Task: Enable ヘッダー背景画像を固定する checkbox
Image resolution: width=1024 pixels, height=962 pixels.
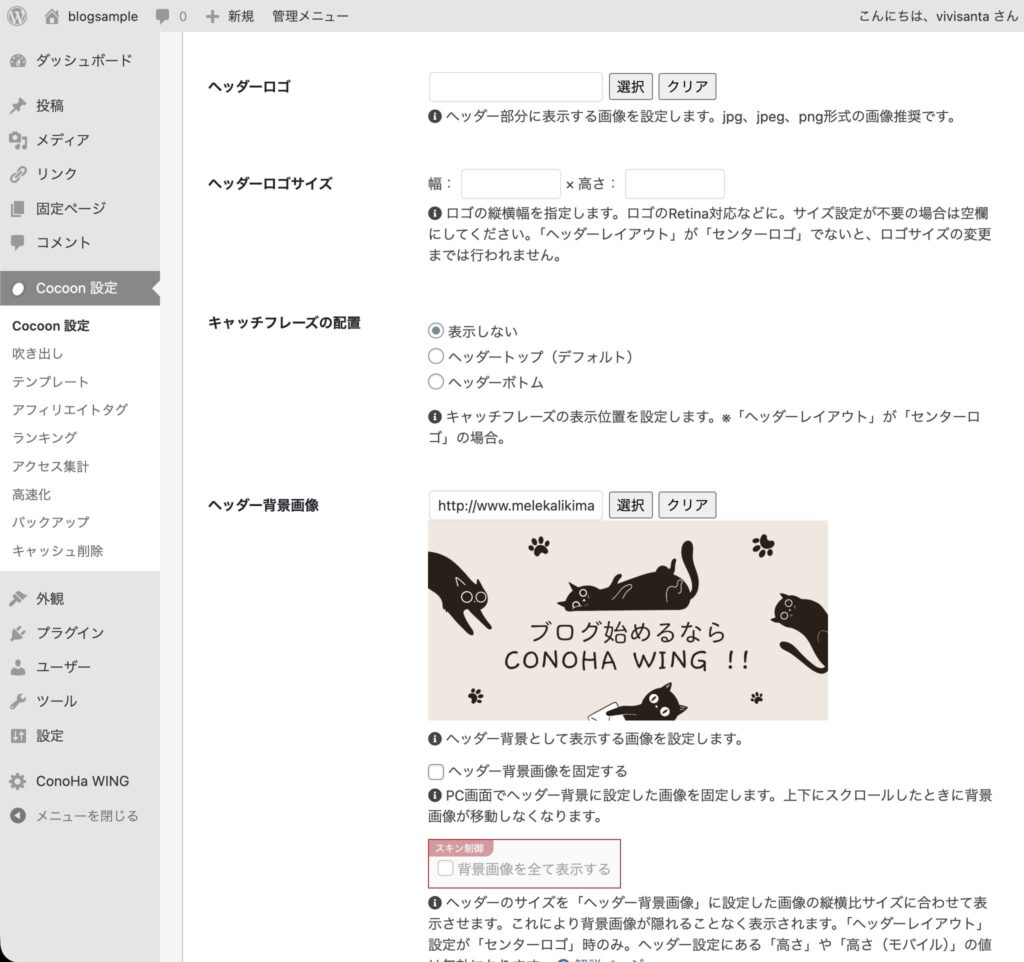Action: click(436, 771)
